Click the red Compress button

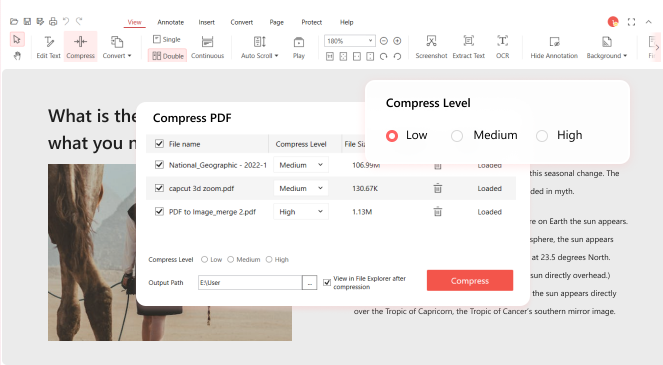tap(470, 280)
